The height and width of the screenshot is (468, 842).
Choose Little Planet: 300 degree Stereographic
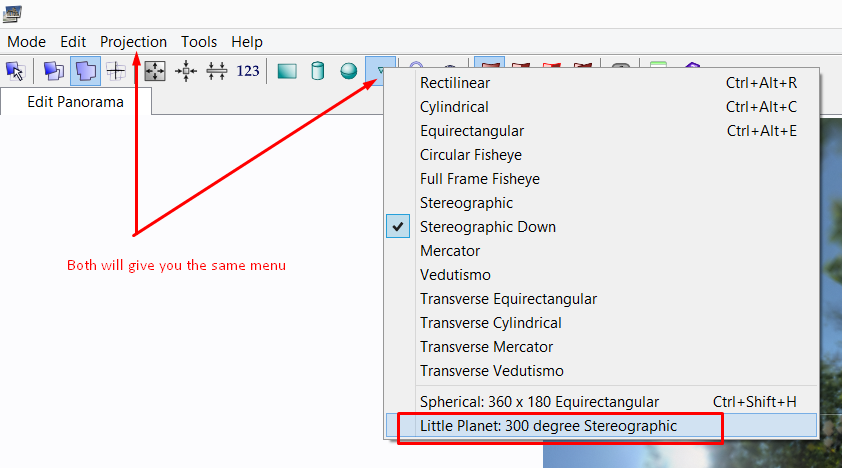548,426
